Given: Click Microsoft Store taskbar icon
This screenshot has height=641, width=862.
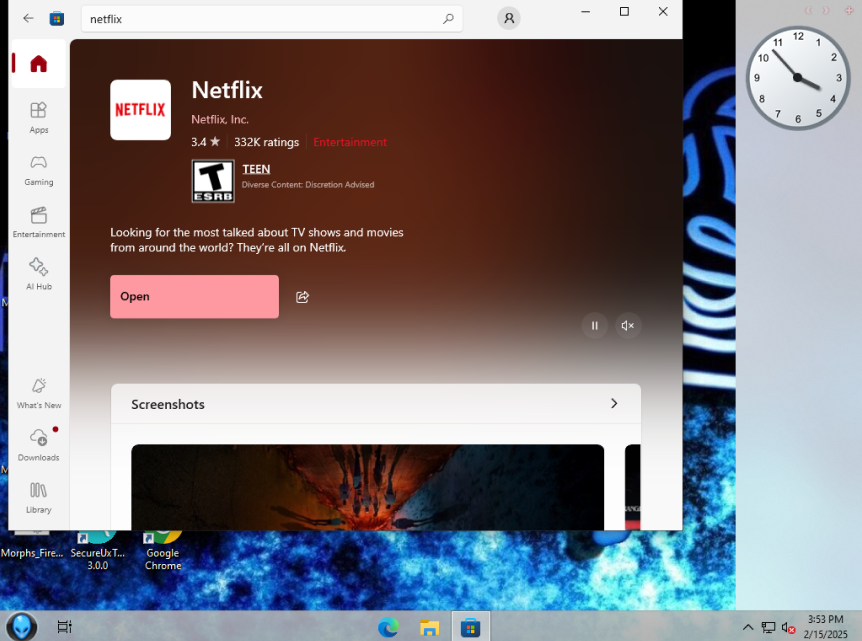Looking at the screenshot, I should point(471,627).
